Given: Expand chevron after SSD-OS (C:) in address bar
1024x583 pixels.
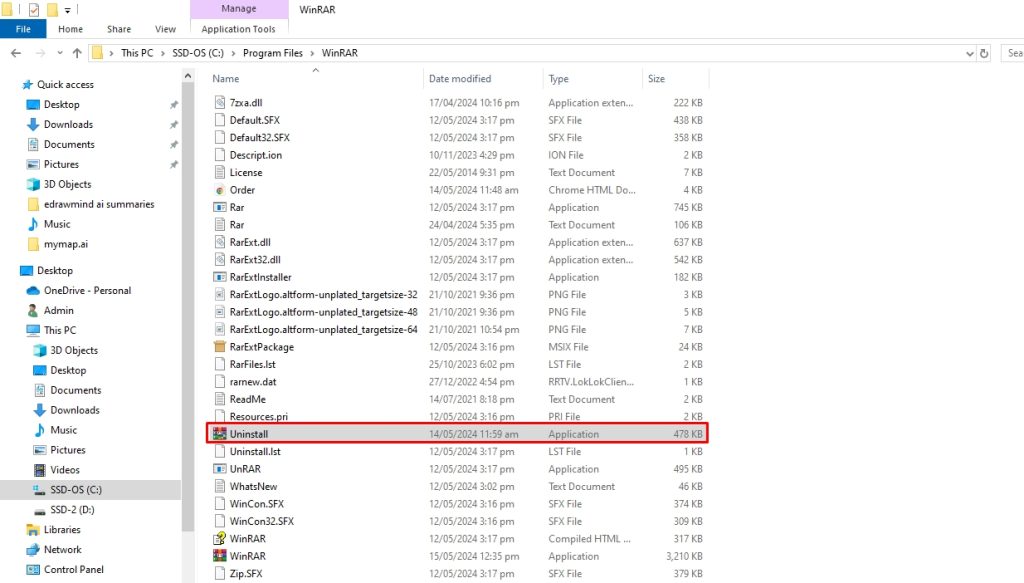Looking at the screenshot, I should pyautogui.click(x=233, y=53).
